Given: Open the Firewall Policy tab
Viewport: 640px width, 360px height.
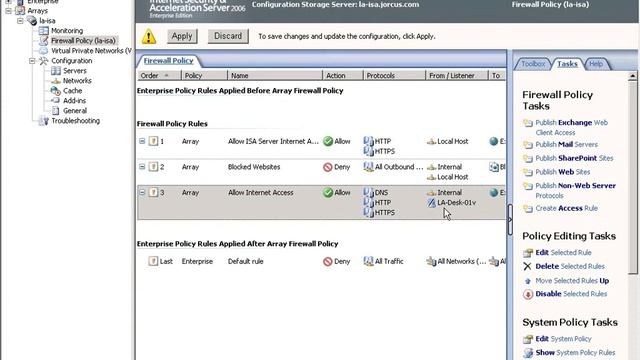Looking at the screenshot, I should (168, 61).
